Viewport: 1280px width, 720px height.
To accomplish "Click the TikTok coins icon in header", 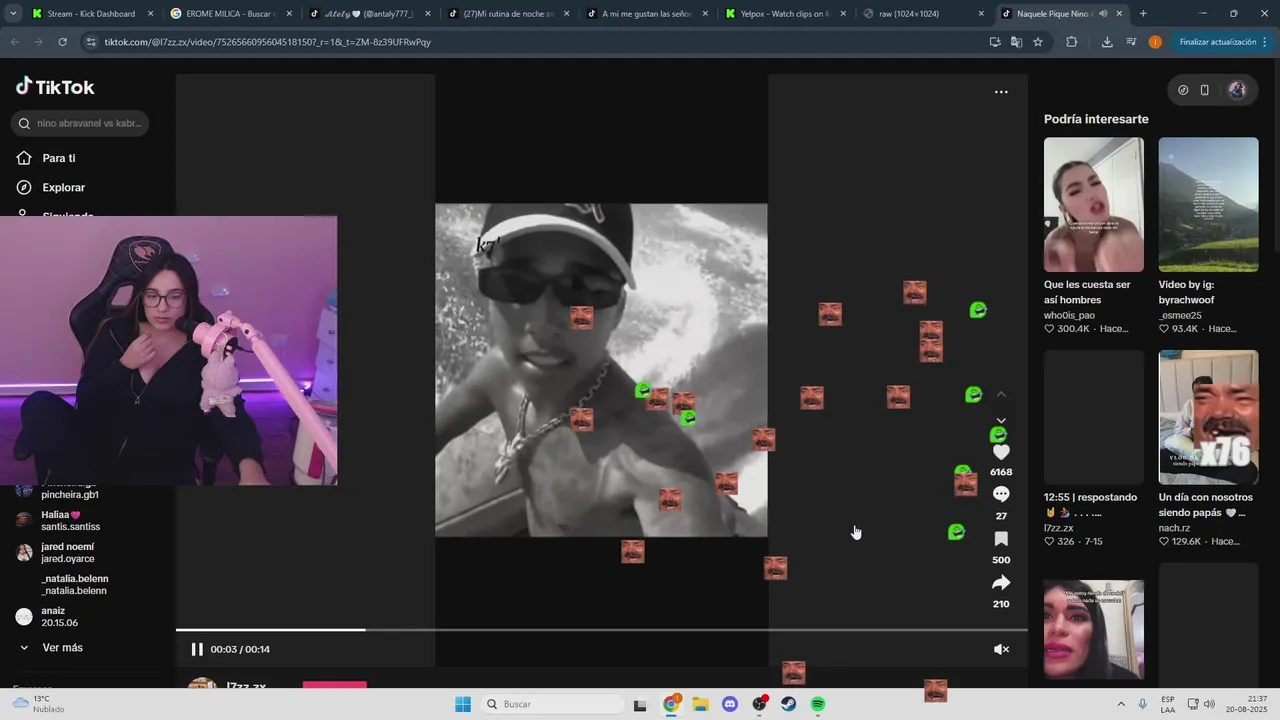I will (1183, 90).
